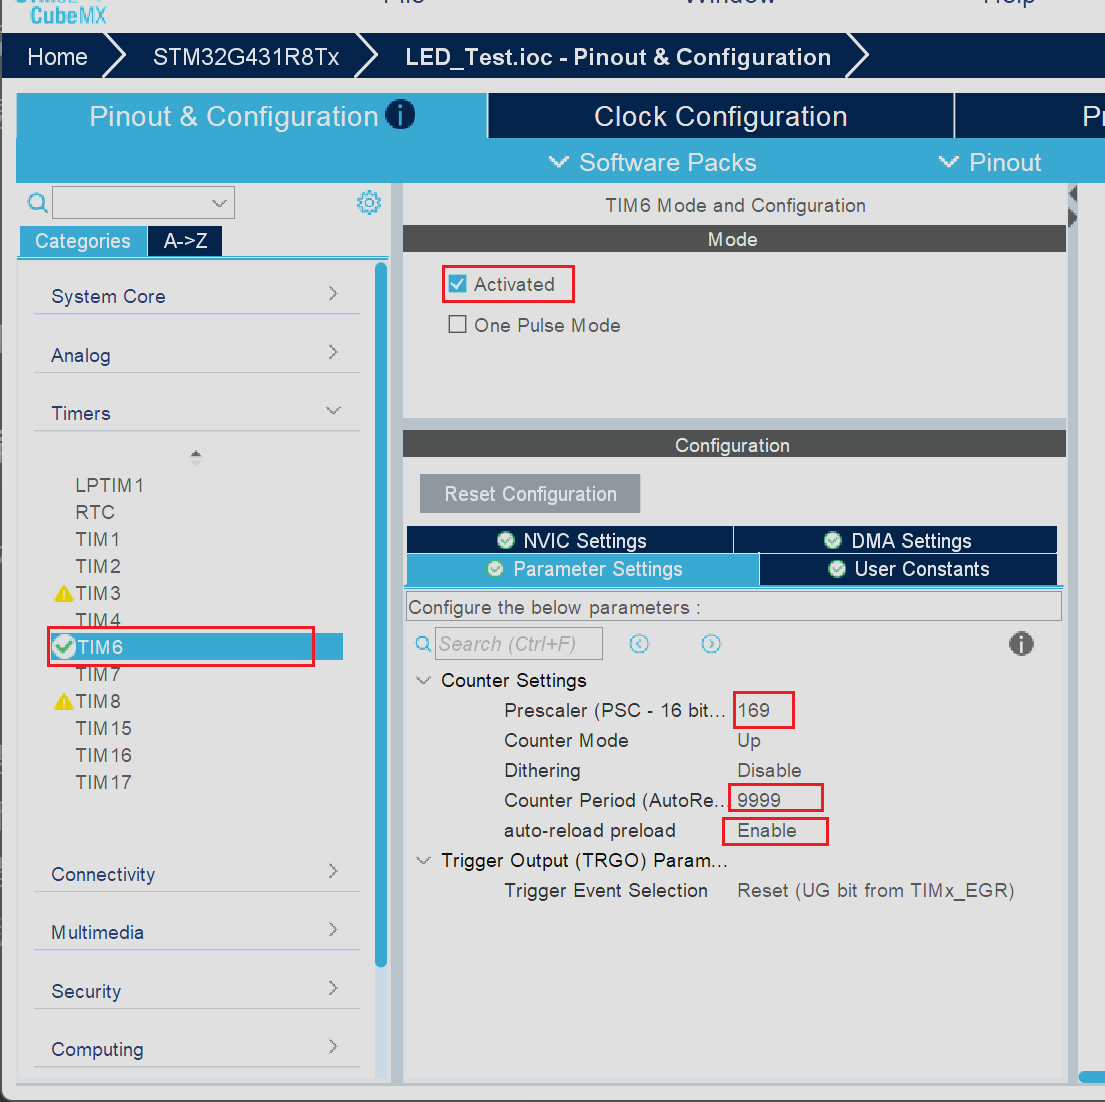Toggle the Activated checkbox
This screenshot has width=1105, height=1102.
[x=457, y=284]
